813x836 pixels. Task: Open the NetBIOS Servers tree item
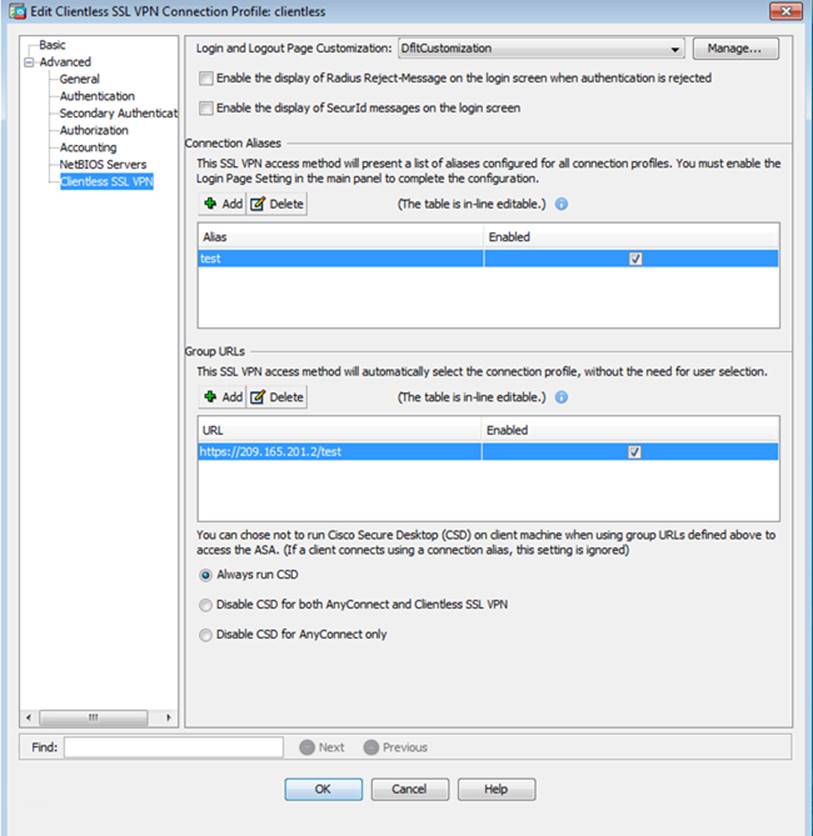tap(102, 164)
